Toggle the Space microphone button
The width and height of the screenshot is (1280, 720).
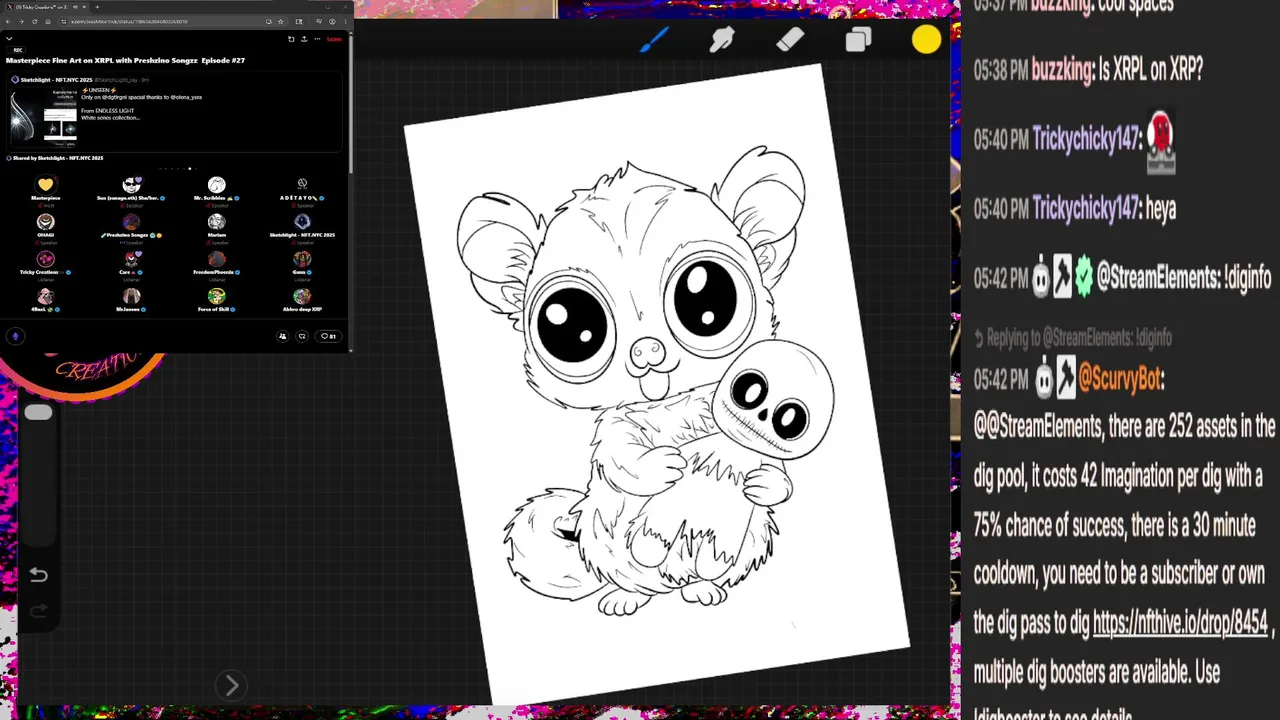(x=15, y=336)
